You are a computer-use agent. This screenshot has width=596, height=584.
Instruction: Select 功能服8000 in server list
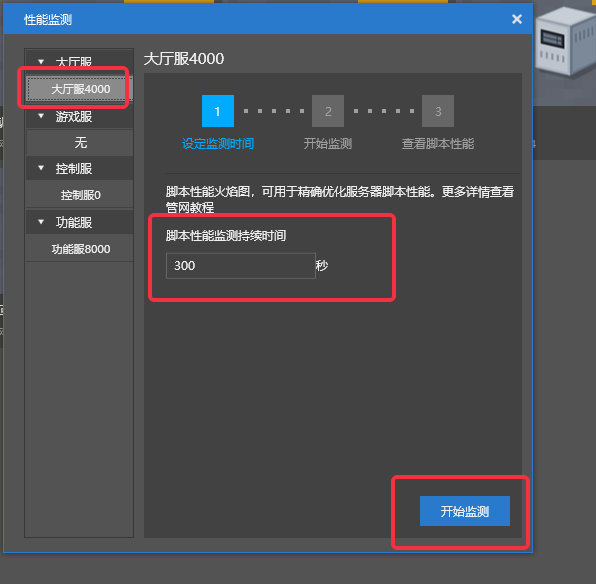79,249
